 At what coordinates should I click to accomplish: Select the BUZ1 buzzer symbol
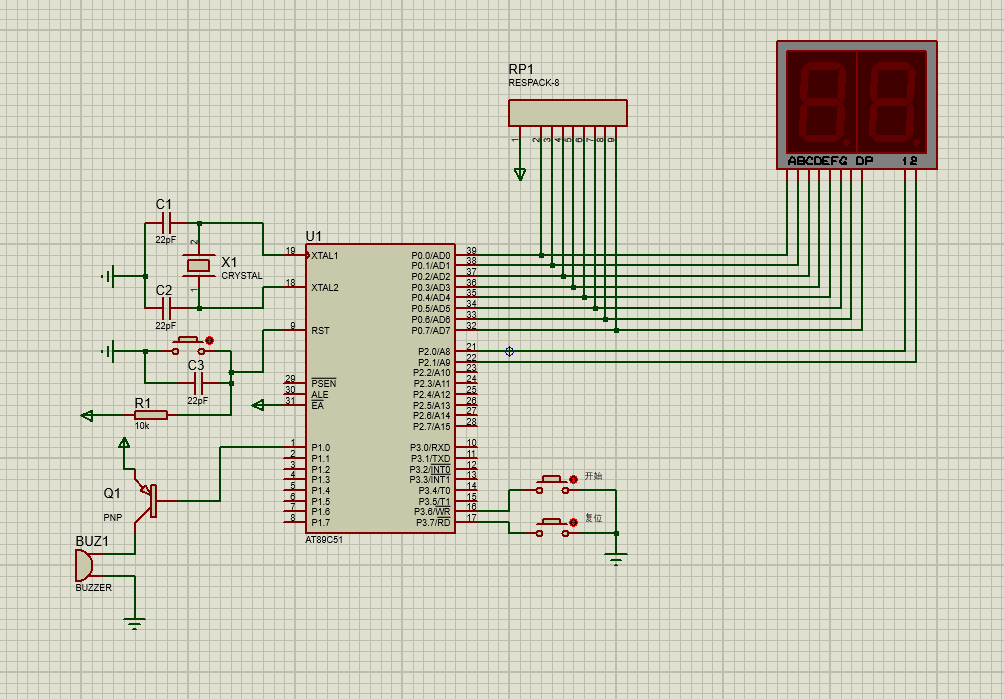click(x=84, y=565)
